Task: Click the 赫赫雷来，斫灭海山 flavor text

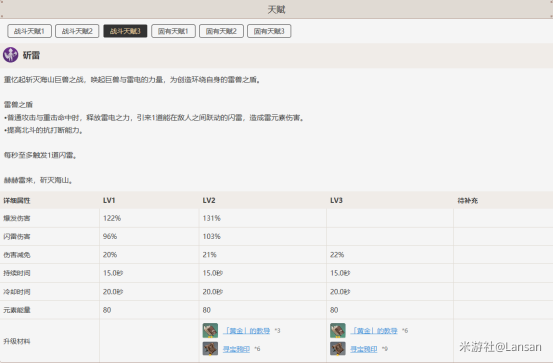Action: click(38, 180)
